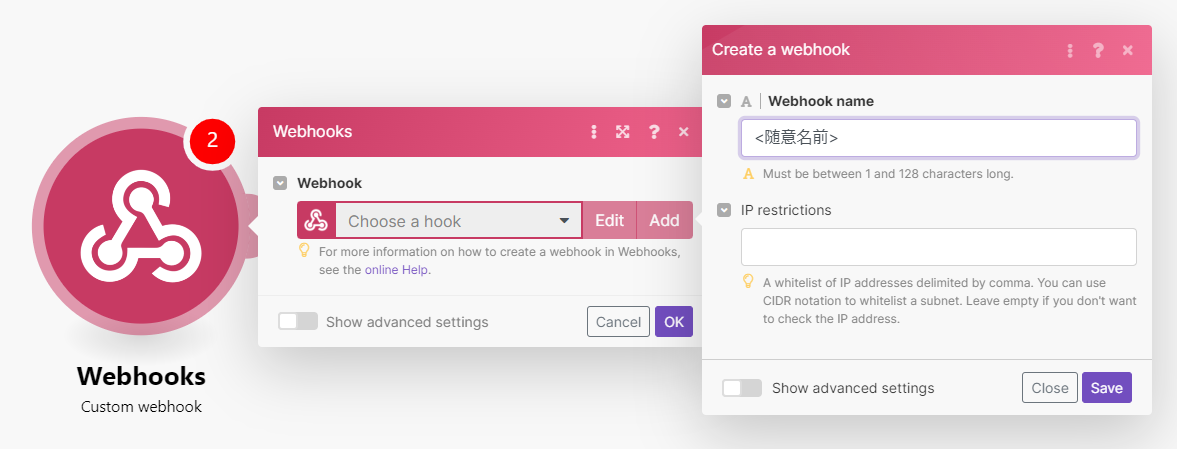Click the large Webhooks module circle
1177x449 pixels.
click(x=141, y=225)
